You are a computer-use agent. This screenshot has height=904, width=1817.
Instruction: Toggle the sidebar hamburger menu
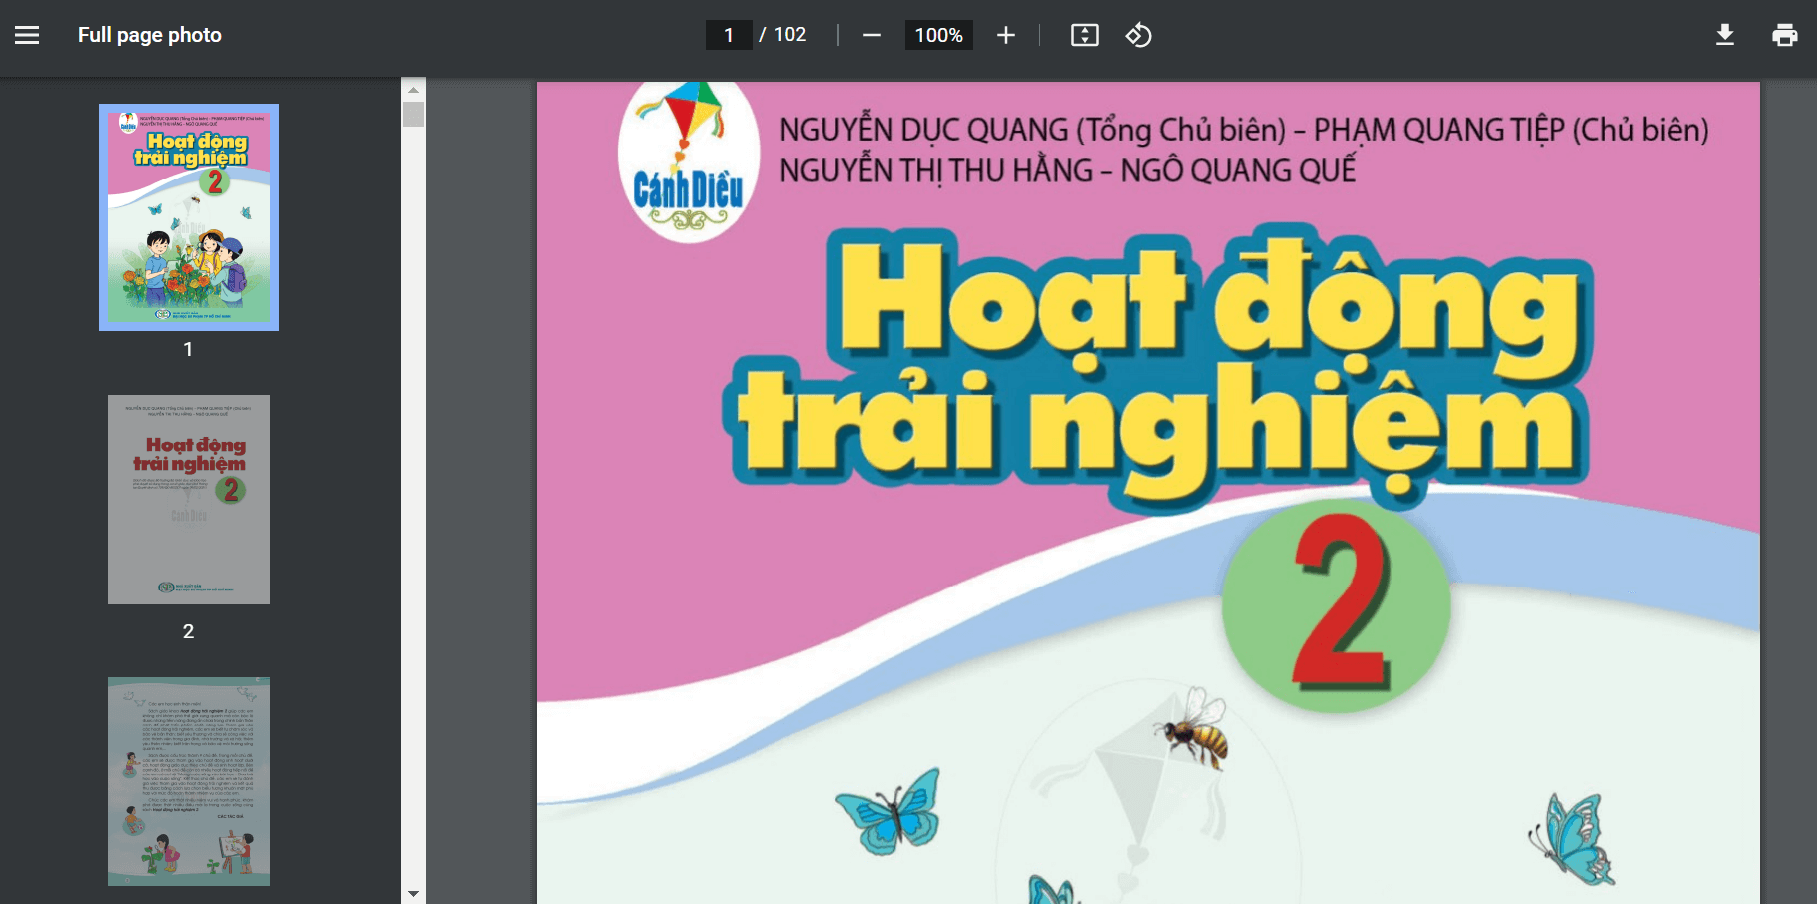point(27,35)
